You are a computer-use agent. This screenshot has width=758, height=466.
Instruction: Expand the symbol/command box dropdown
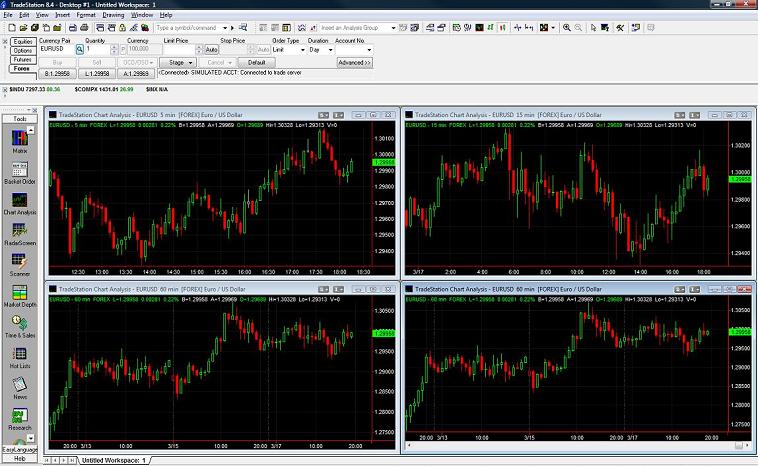(x=225, y=28)
